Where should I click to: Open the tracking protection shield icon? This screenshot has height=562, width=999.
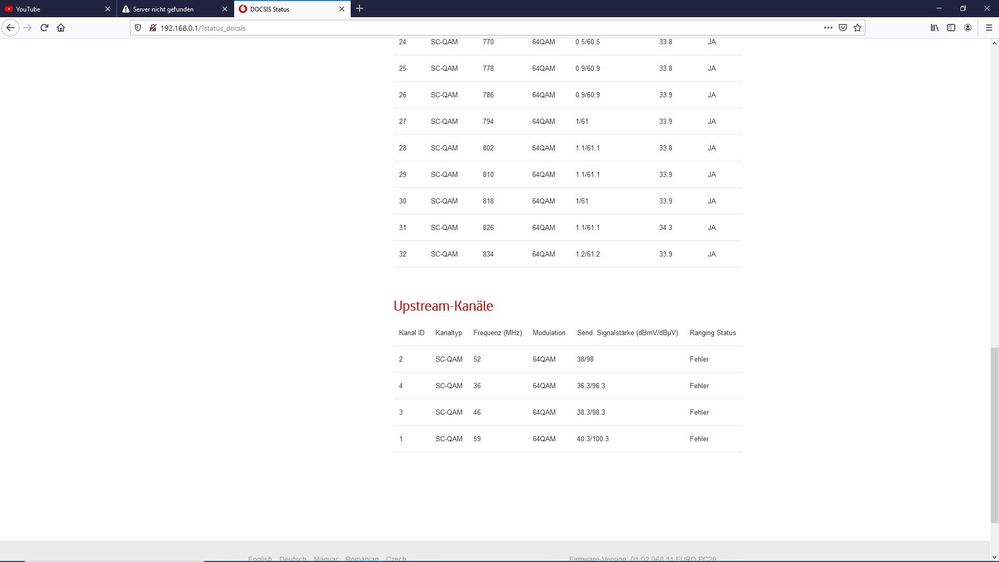click(138, 28)
